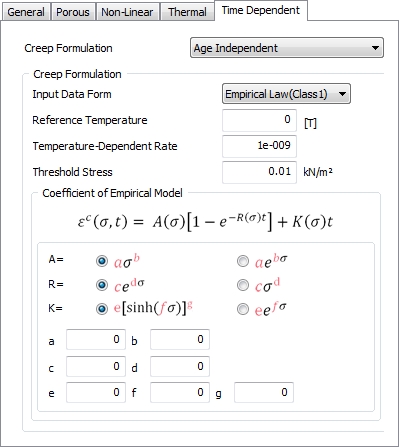This screenshot has height=447, width=399.
Task: Focus the coefficient f input box
Action: tap(180, 392)
